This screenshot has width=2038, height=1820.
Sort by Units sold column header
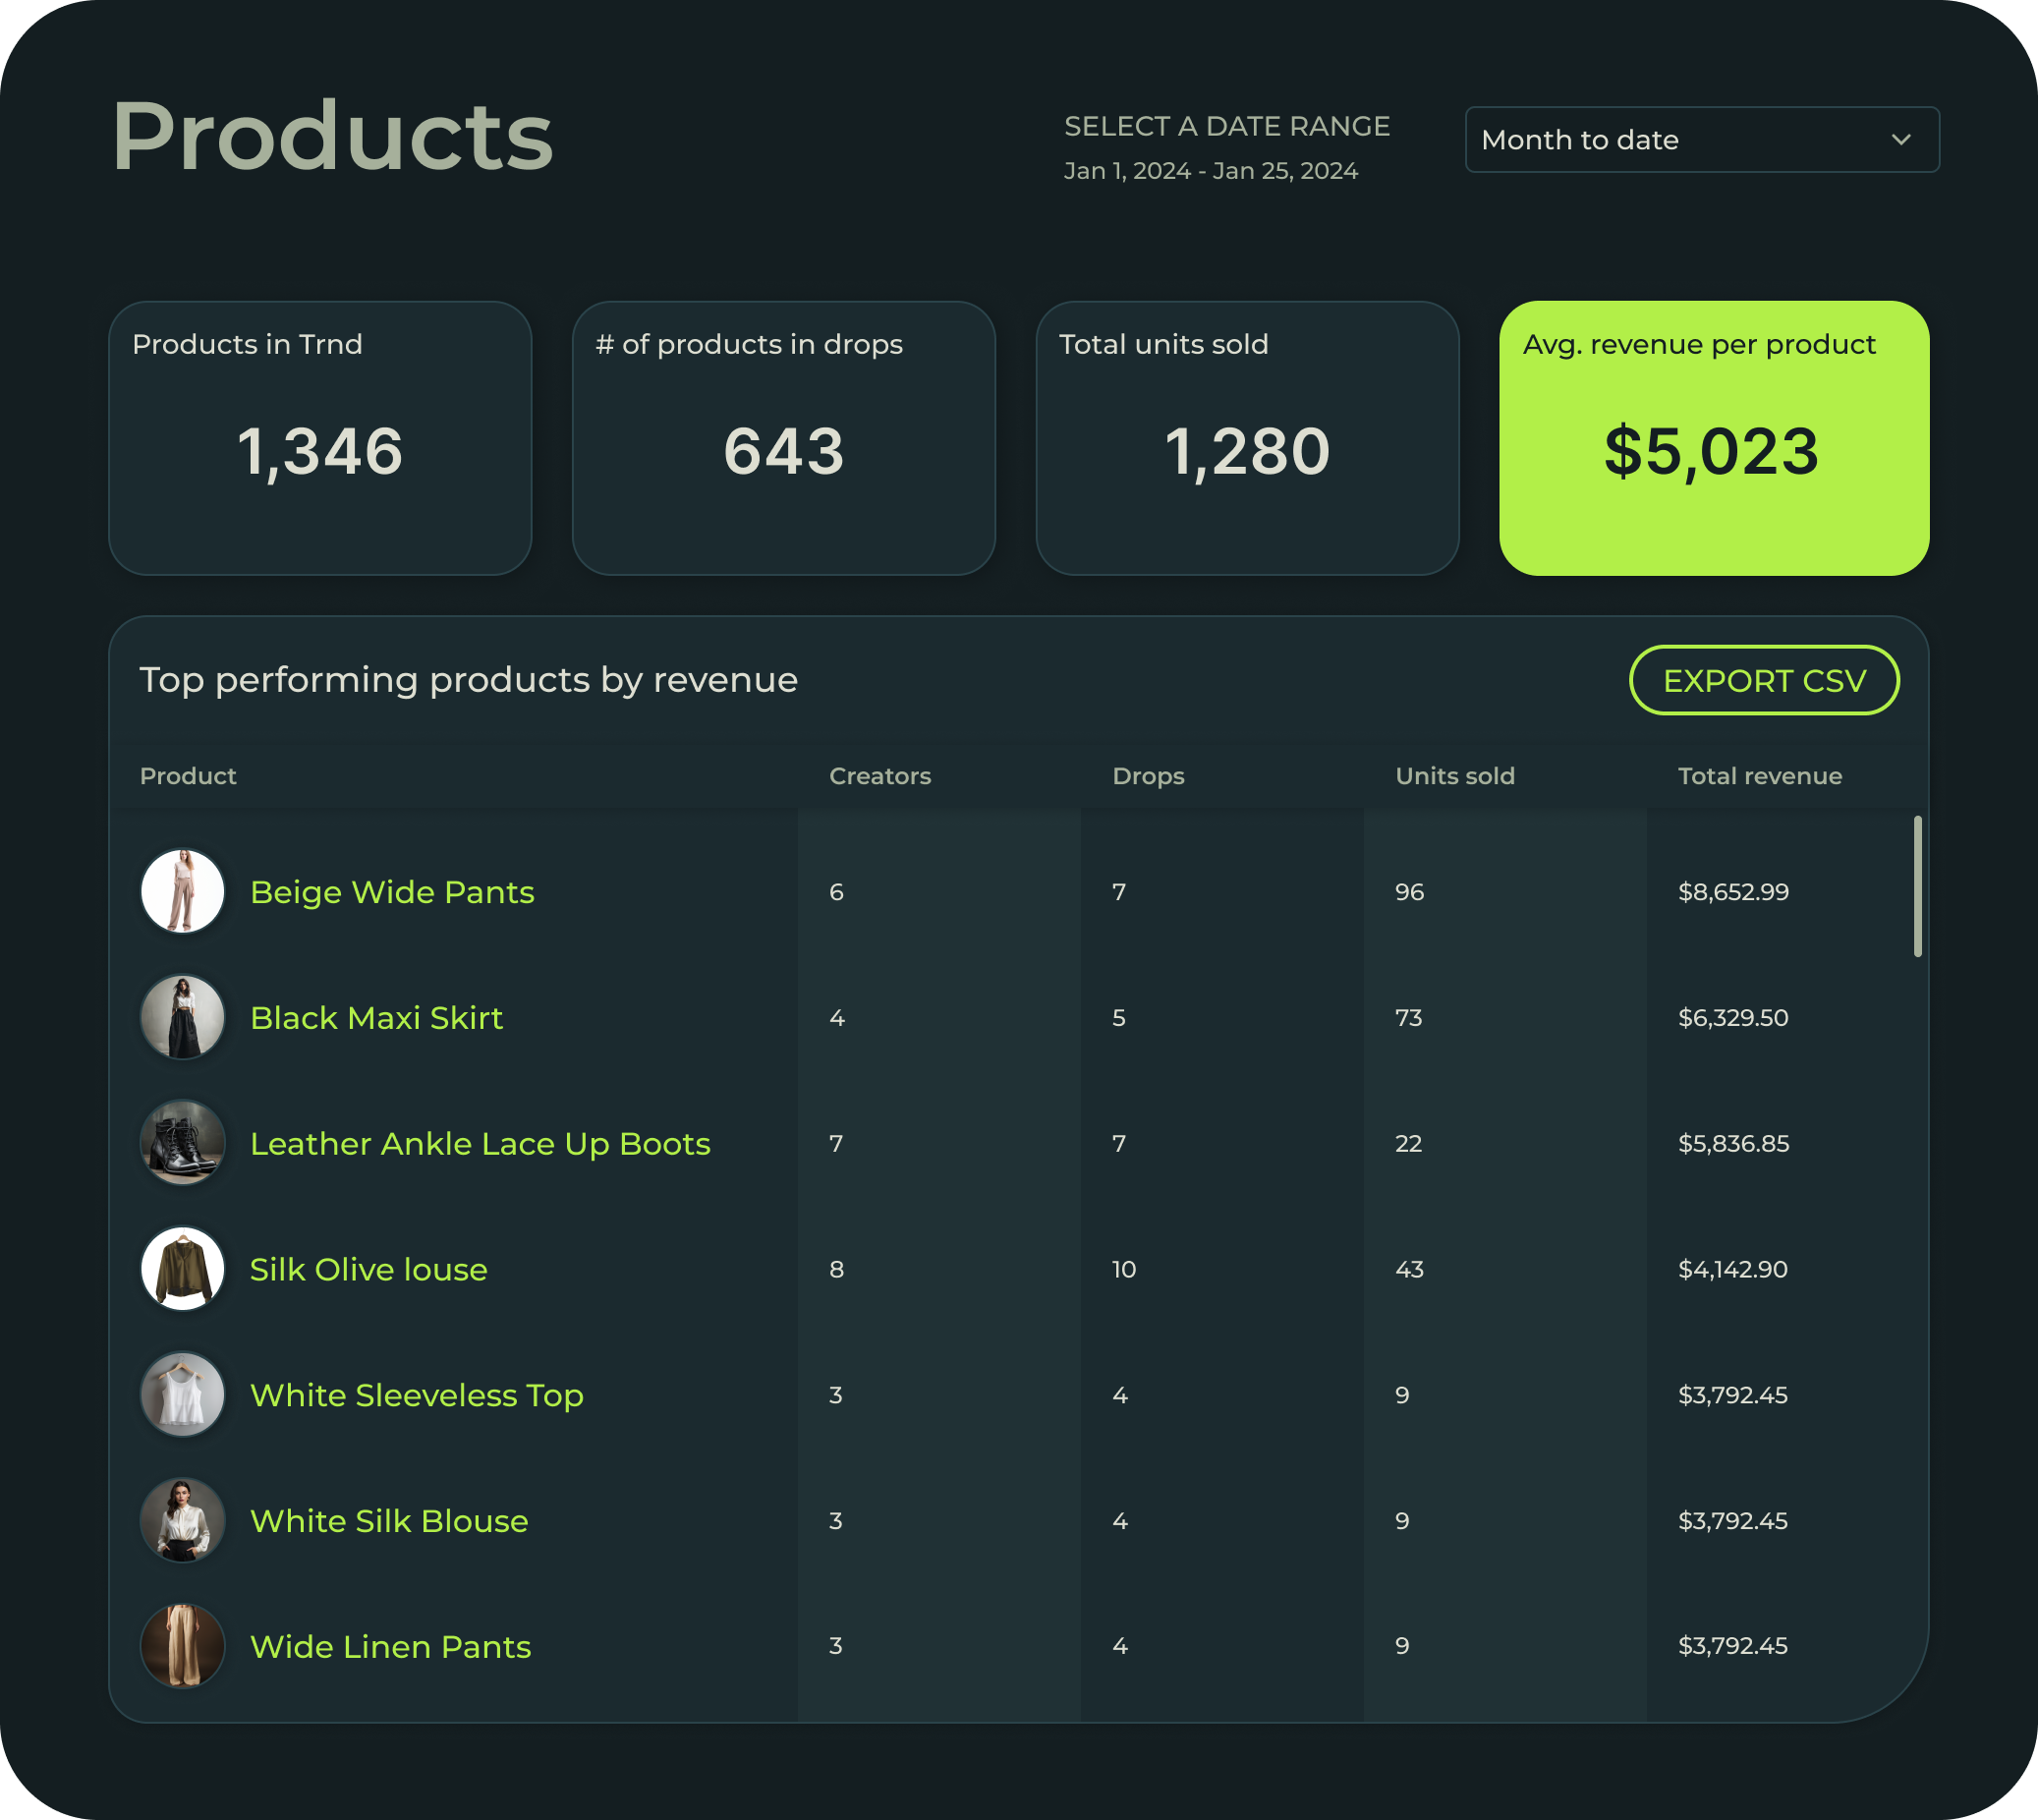coord(1454,776)
